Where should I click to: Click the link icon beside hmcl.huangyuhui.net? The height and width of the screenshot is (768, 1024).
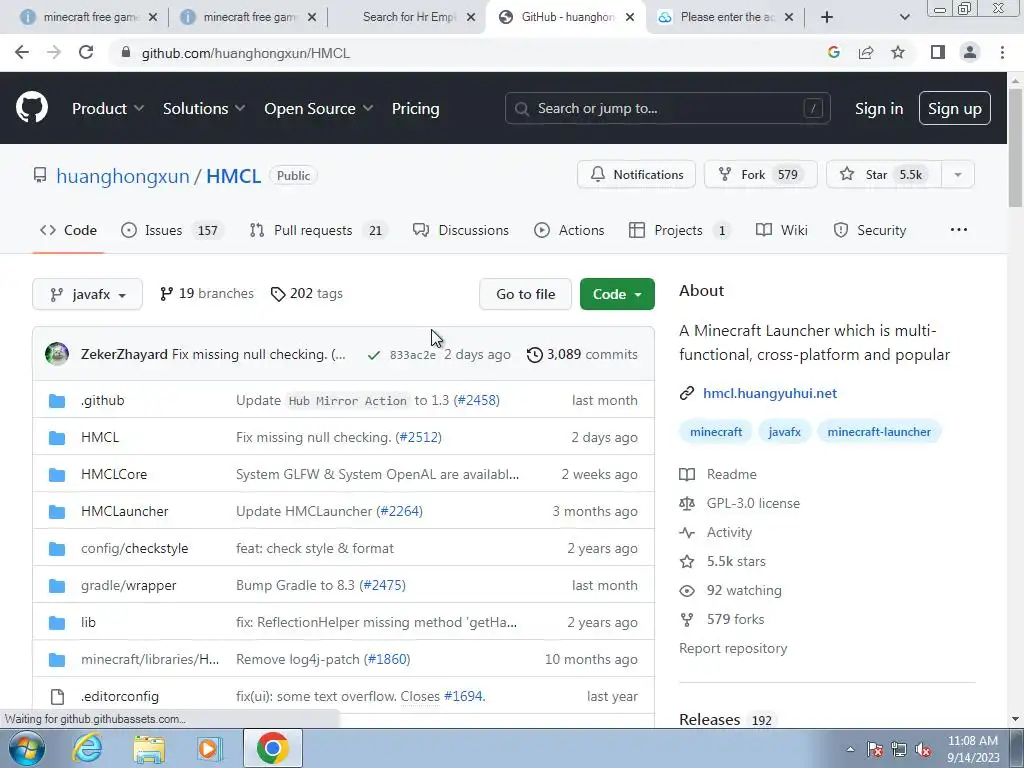coord(687,393)
